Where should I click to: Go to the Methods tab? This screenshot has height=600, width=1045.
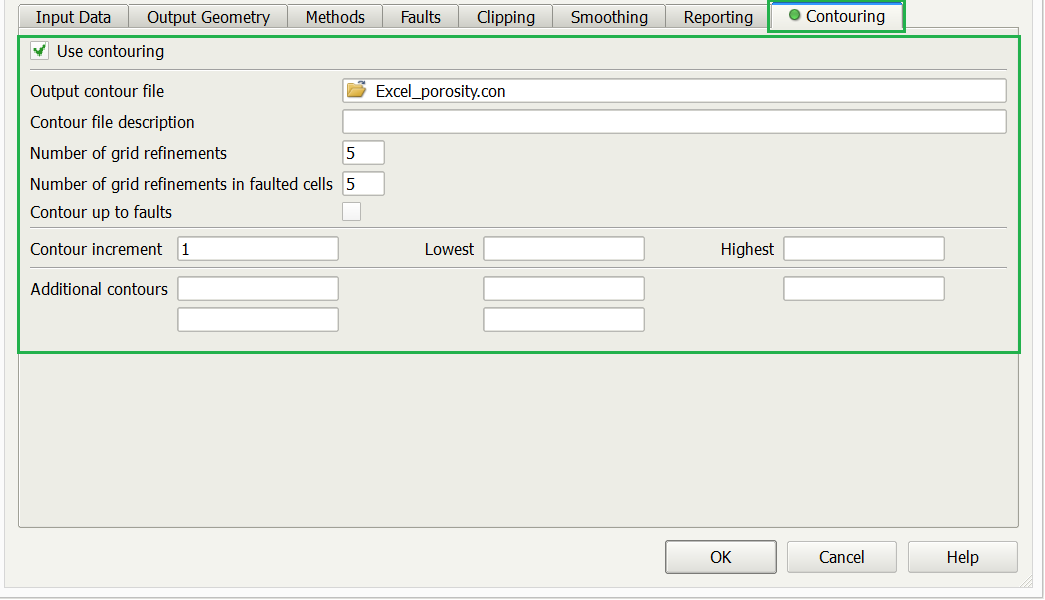pyautogui.click(x=335, y=17)
